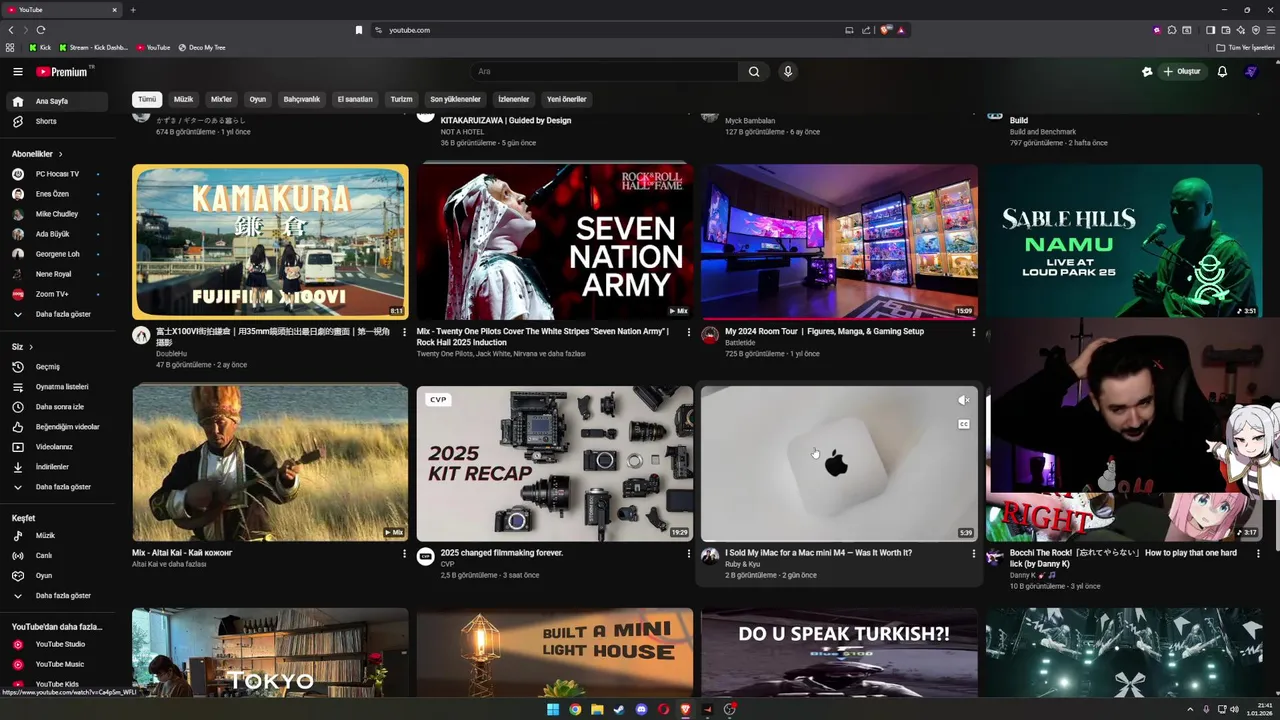The width and height of the screenshot is (1280, 720).
Task: Open options menu for My 2024 Room Tour
Action: pos(973,332)
